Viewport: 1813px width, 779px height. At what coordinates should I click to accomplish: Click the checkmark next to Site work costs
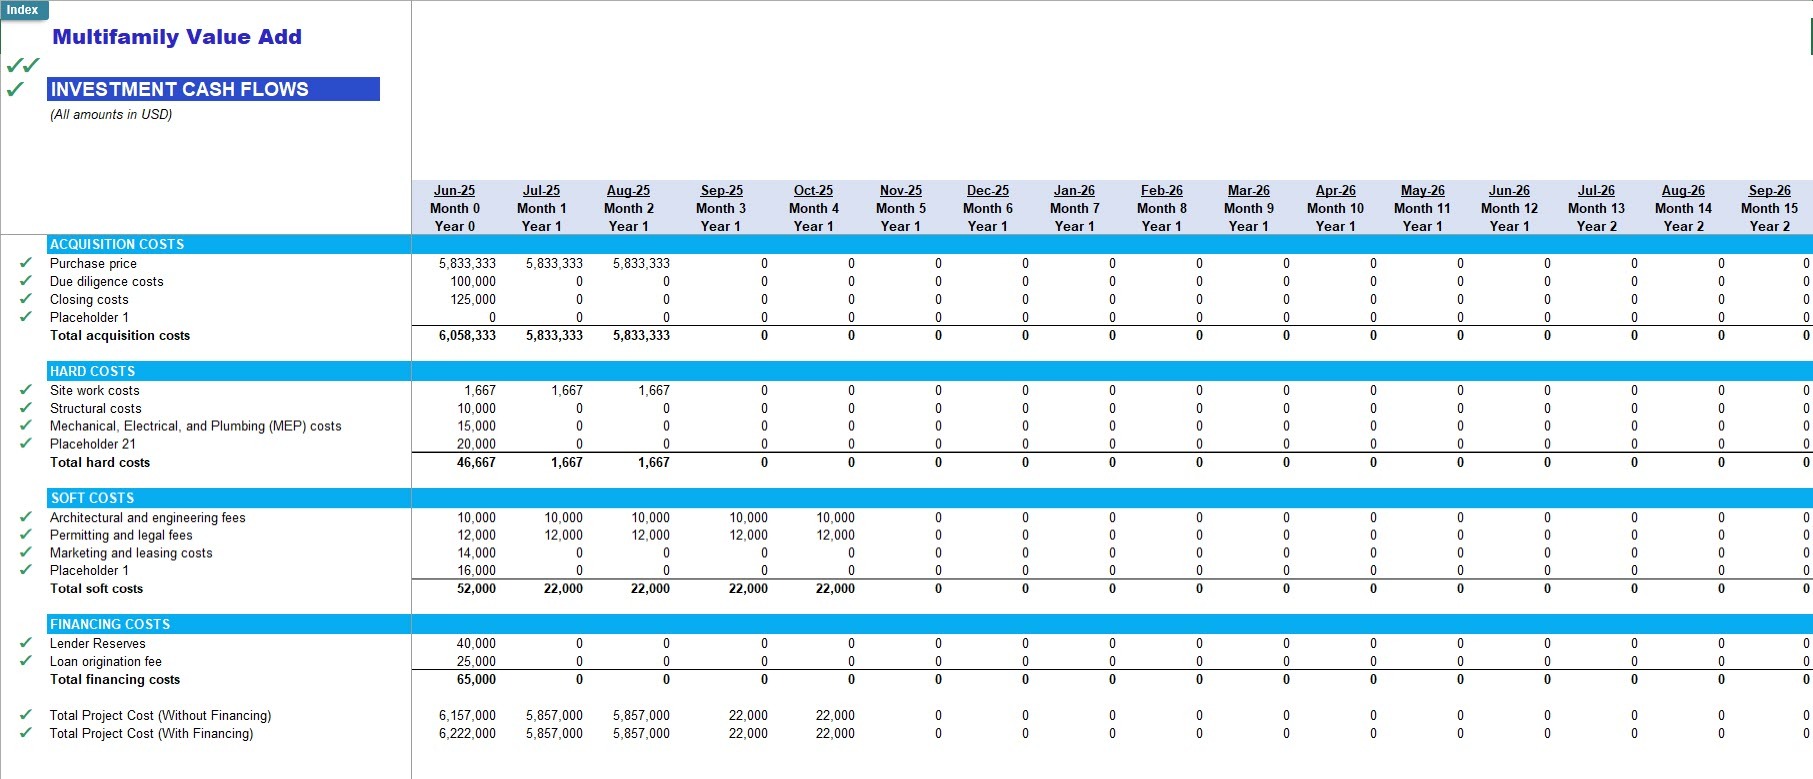26,390
